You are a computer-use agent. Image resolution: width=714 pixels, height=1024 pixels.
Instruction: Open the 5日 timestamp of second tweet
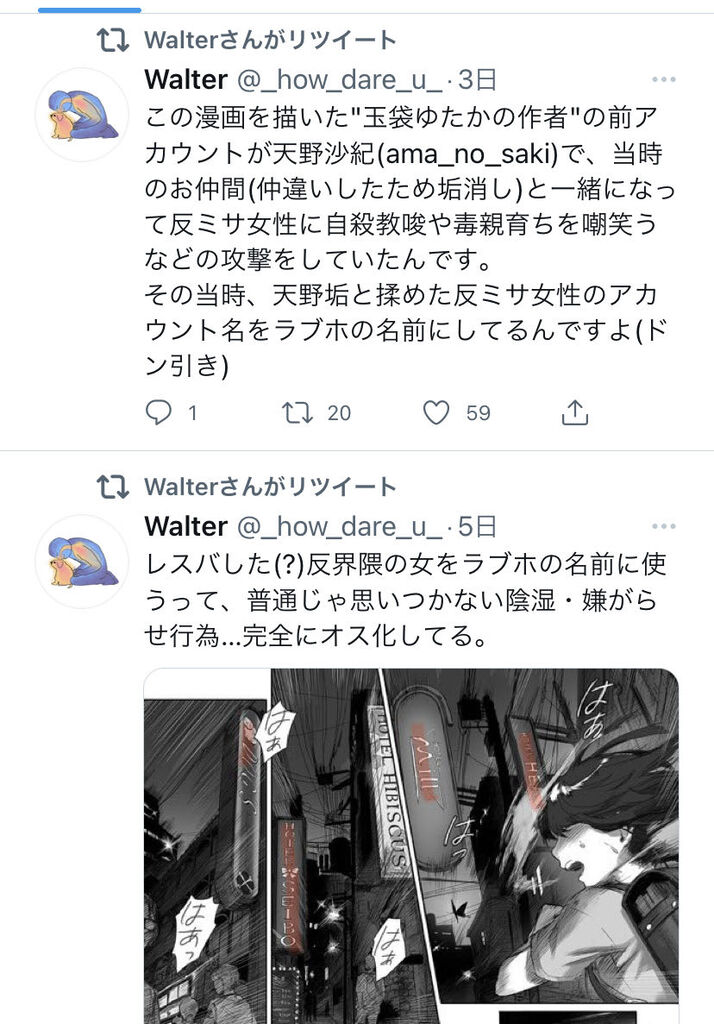pyautogui.click(x=478, y=526)
